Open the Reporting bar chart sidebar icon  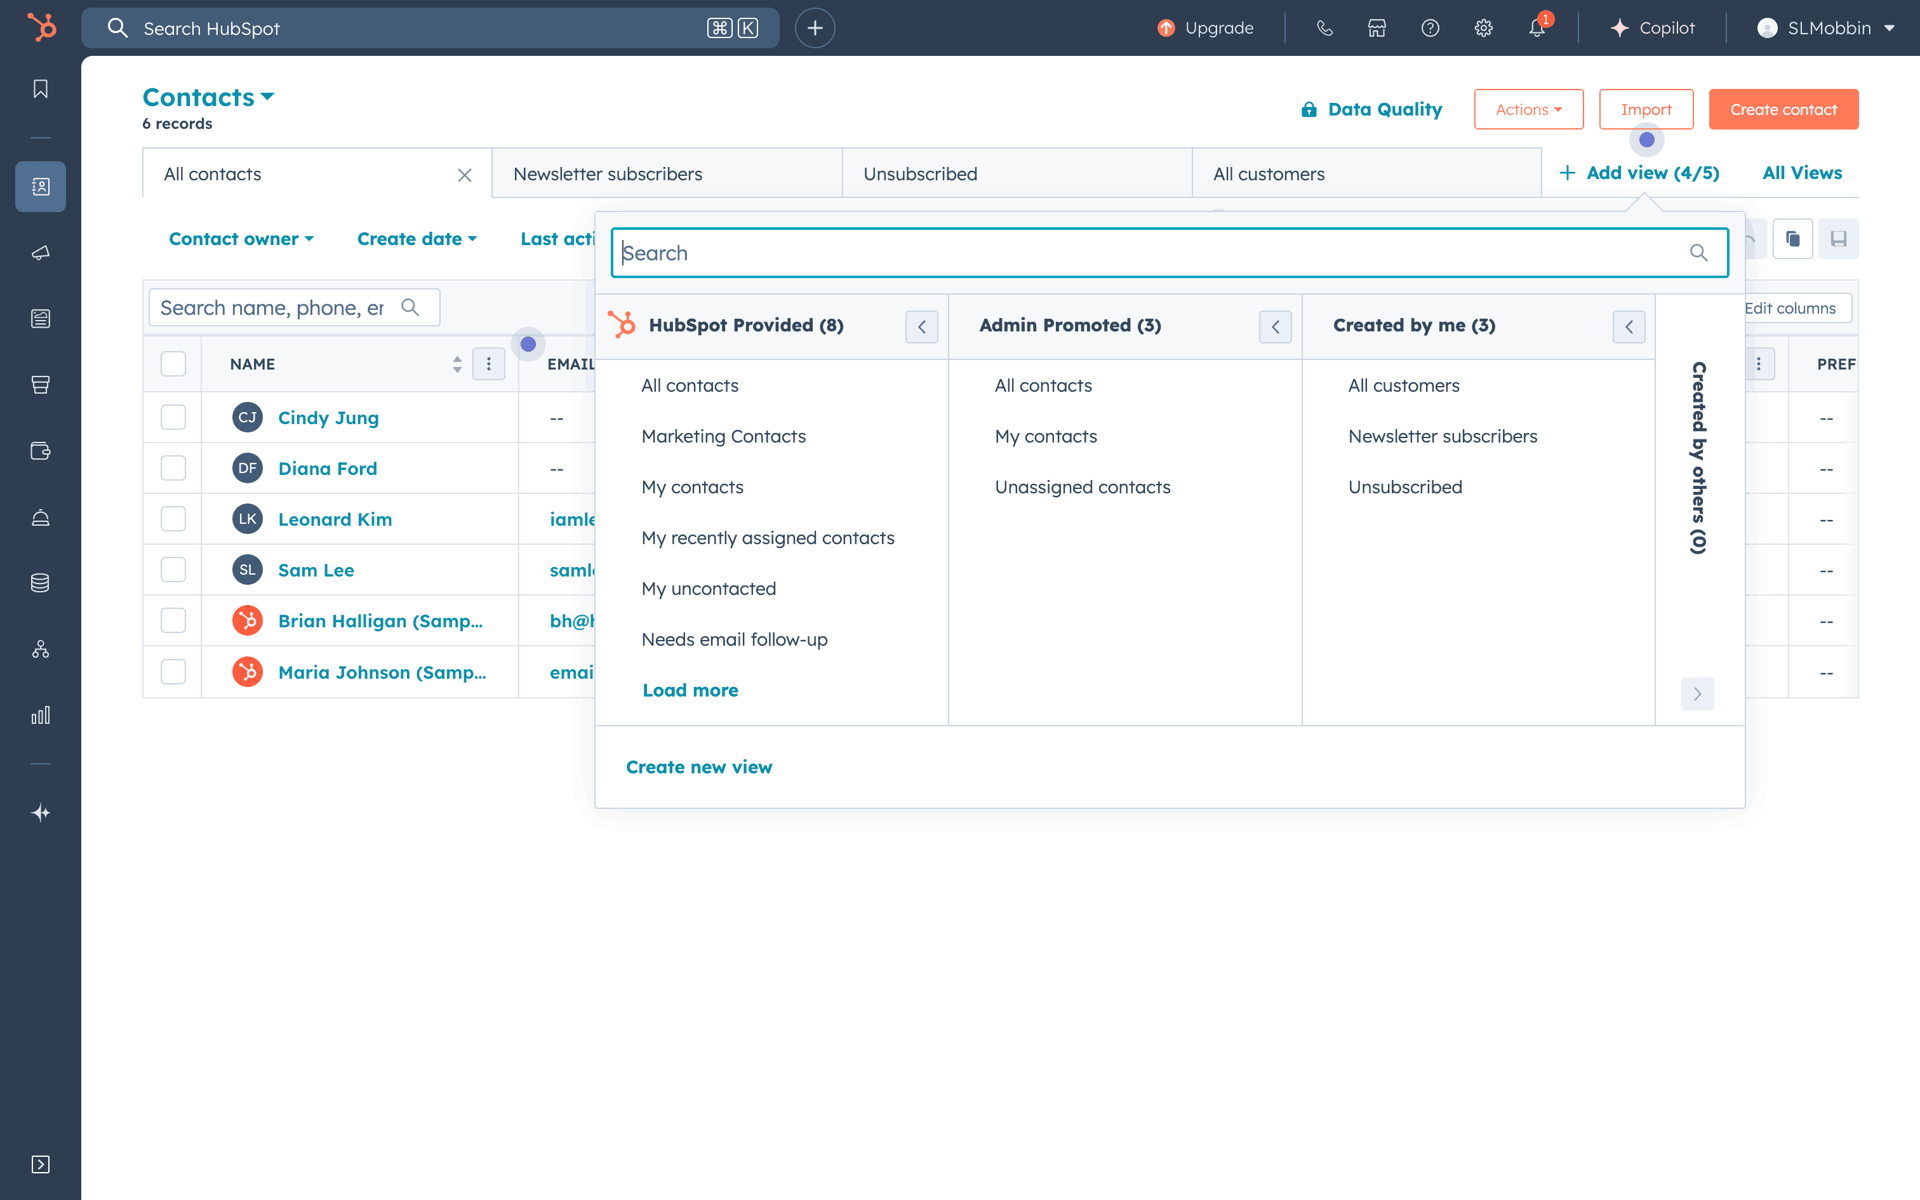click(40, 715)
